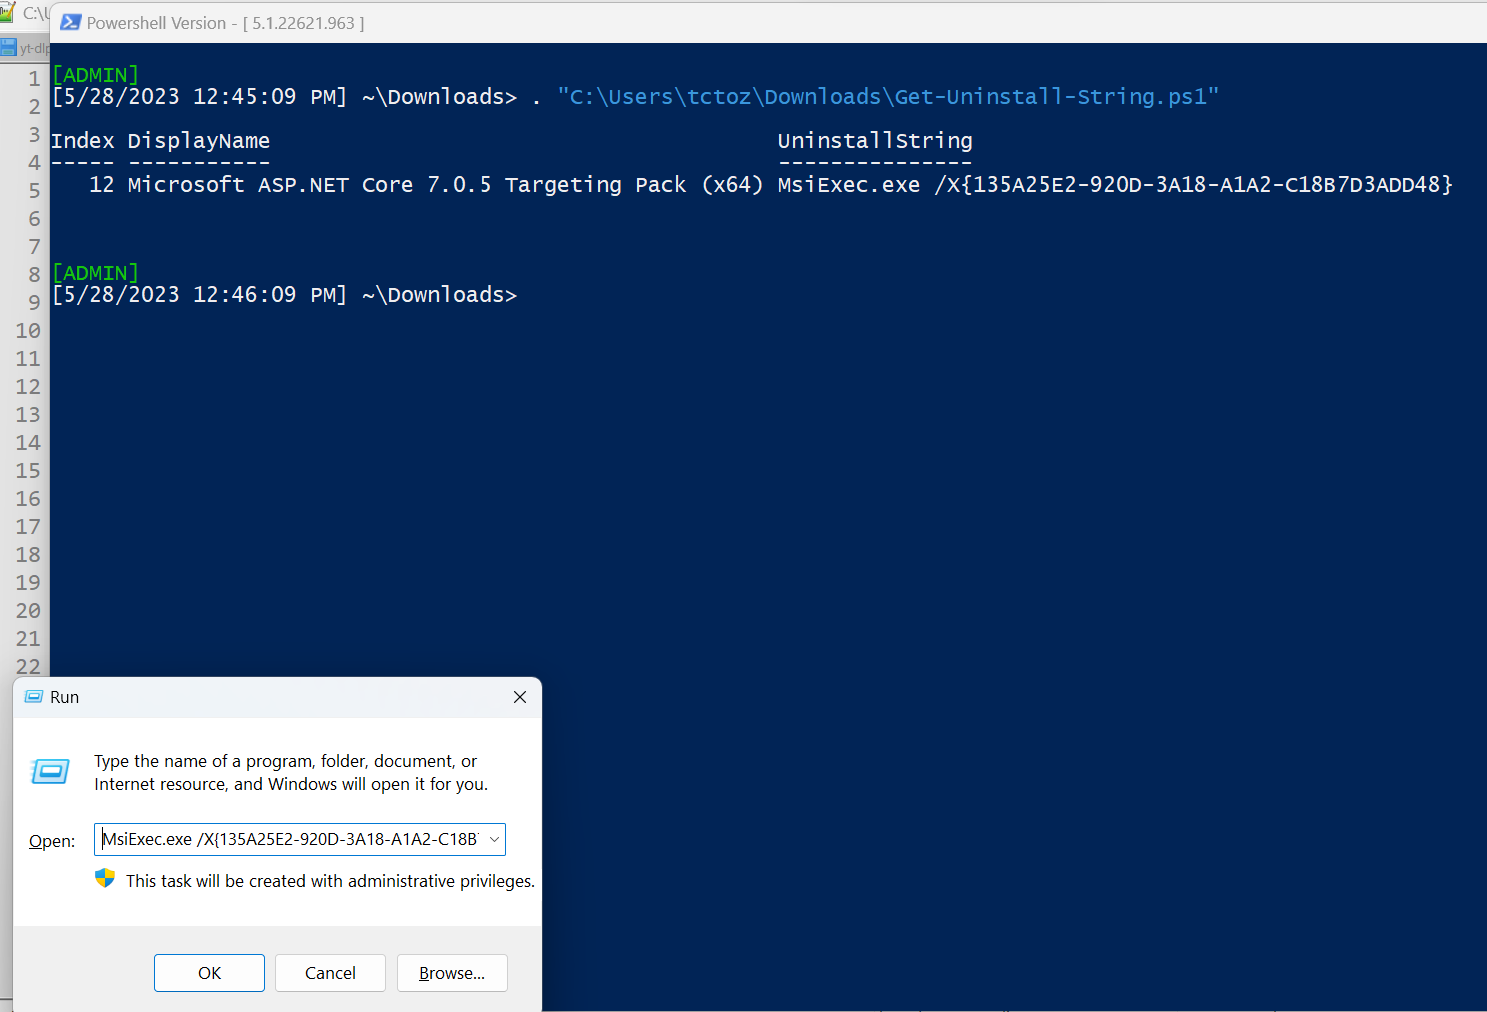Click line number 20 in the editor gutter
This screenshot has width=1487, height=1012.
pyautogui.click(x=28, y=611)
